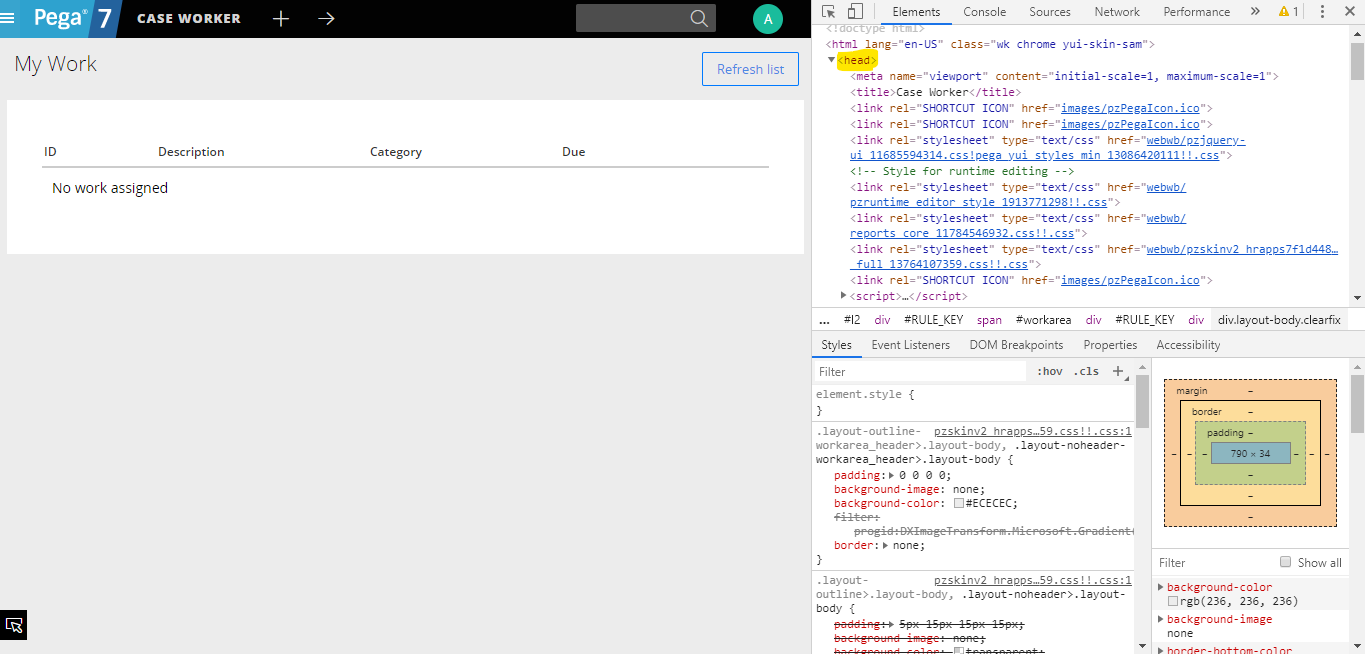Expand the background-color computed property

tap(1161, 587)
